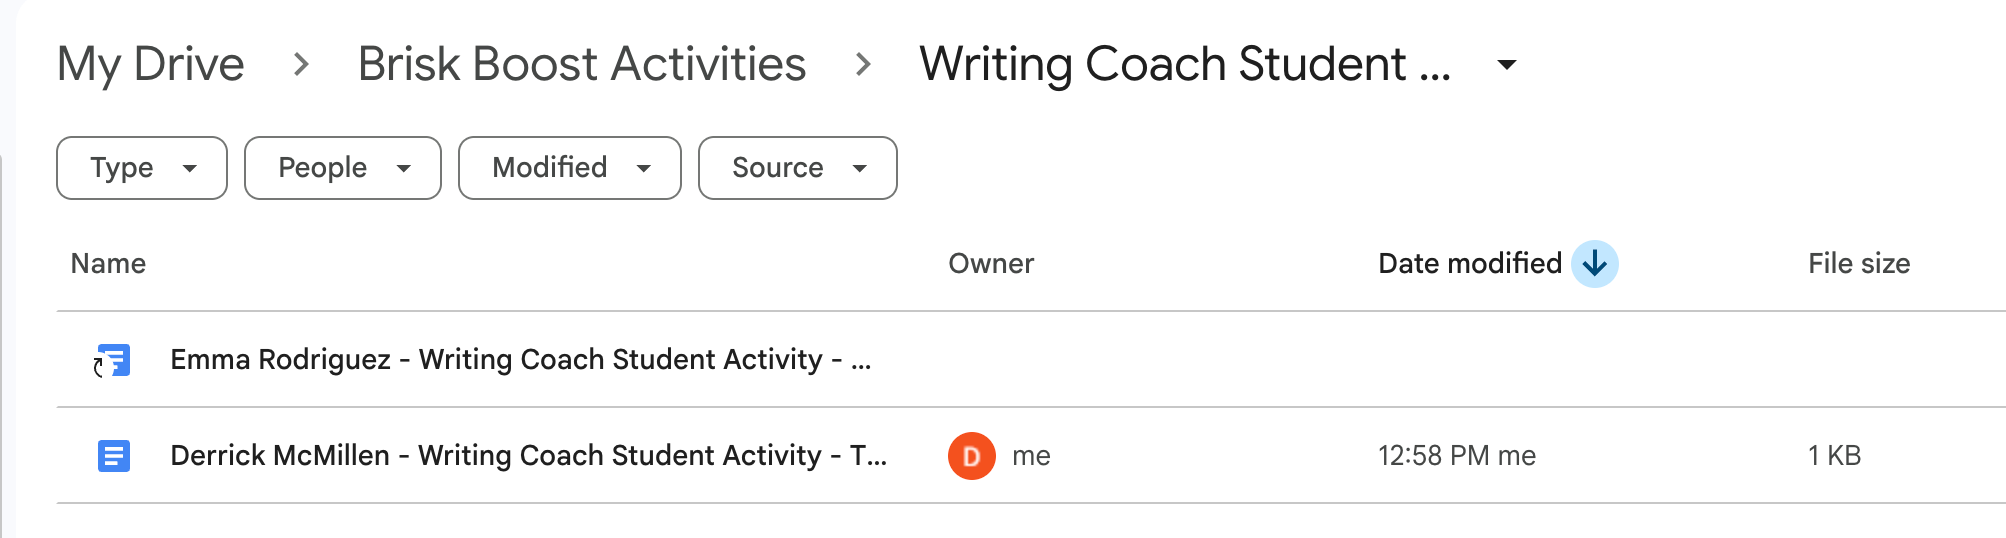This screenshot has height=538, width=2006.
Task: Click the File size column header
Action: click(1859, 264)
